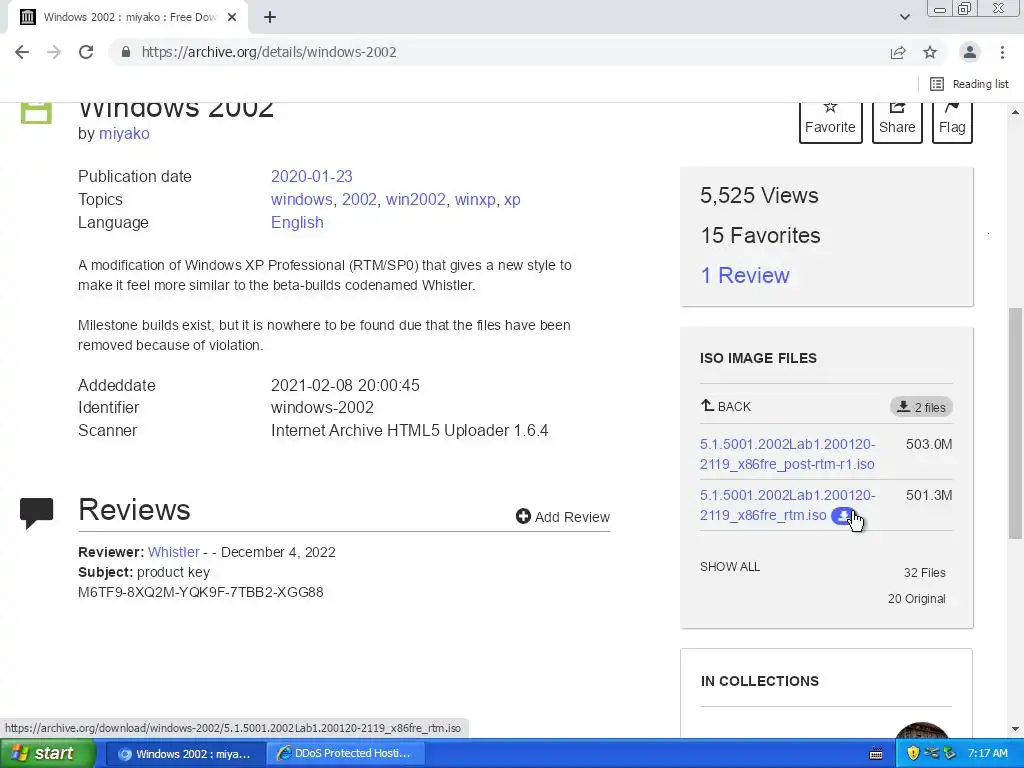Open the 'windows' topic link
The width and height of the screenshot is (1024, 768).
pyautogui.click(x=301, y=199)
